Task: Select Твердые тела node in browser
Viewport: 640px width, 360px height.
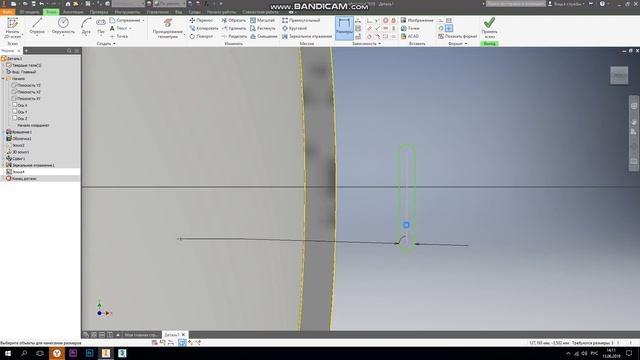Action: (x=24, y=65)
